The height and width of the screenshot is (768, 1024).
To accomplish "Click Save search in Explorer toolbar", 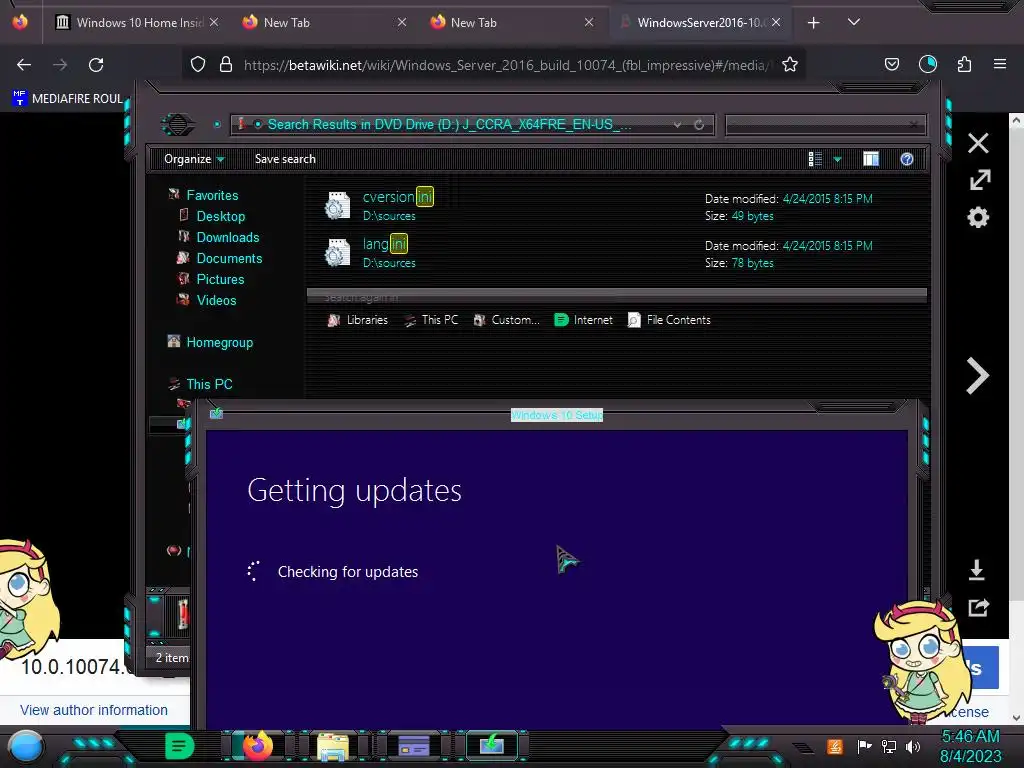I will [285, 159].
